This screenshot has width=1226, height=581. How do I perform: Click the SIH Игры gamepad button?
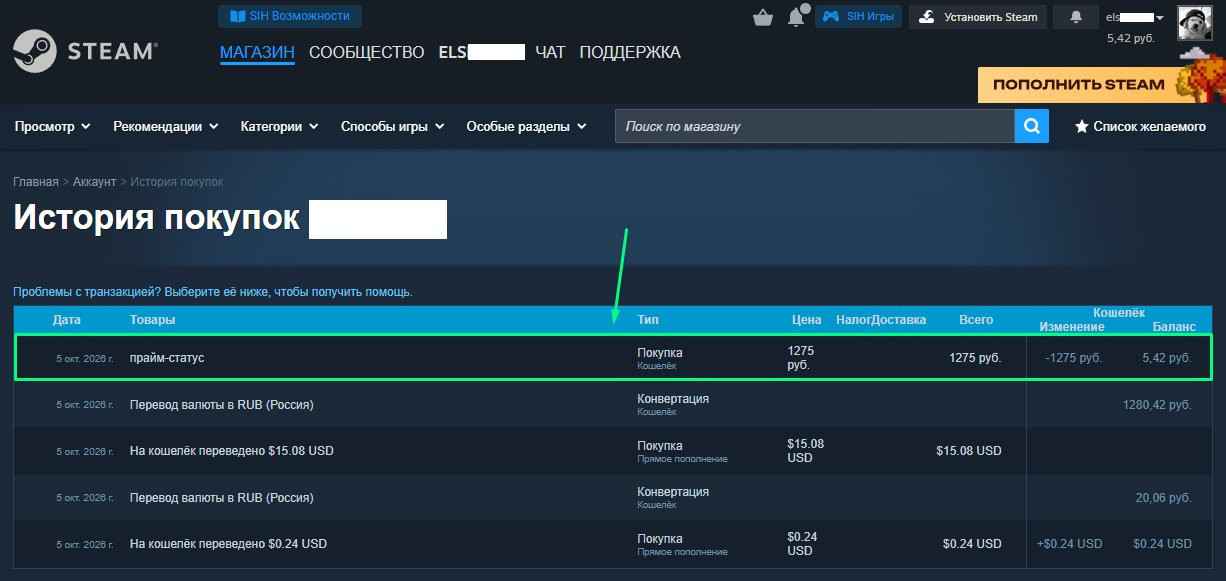[859, 16]
